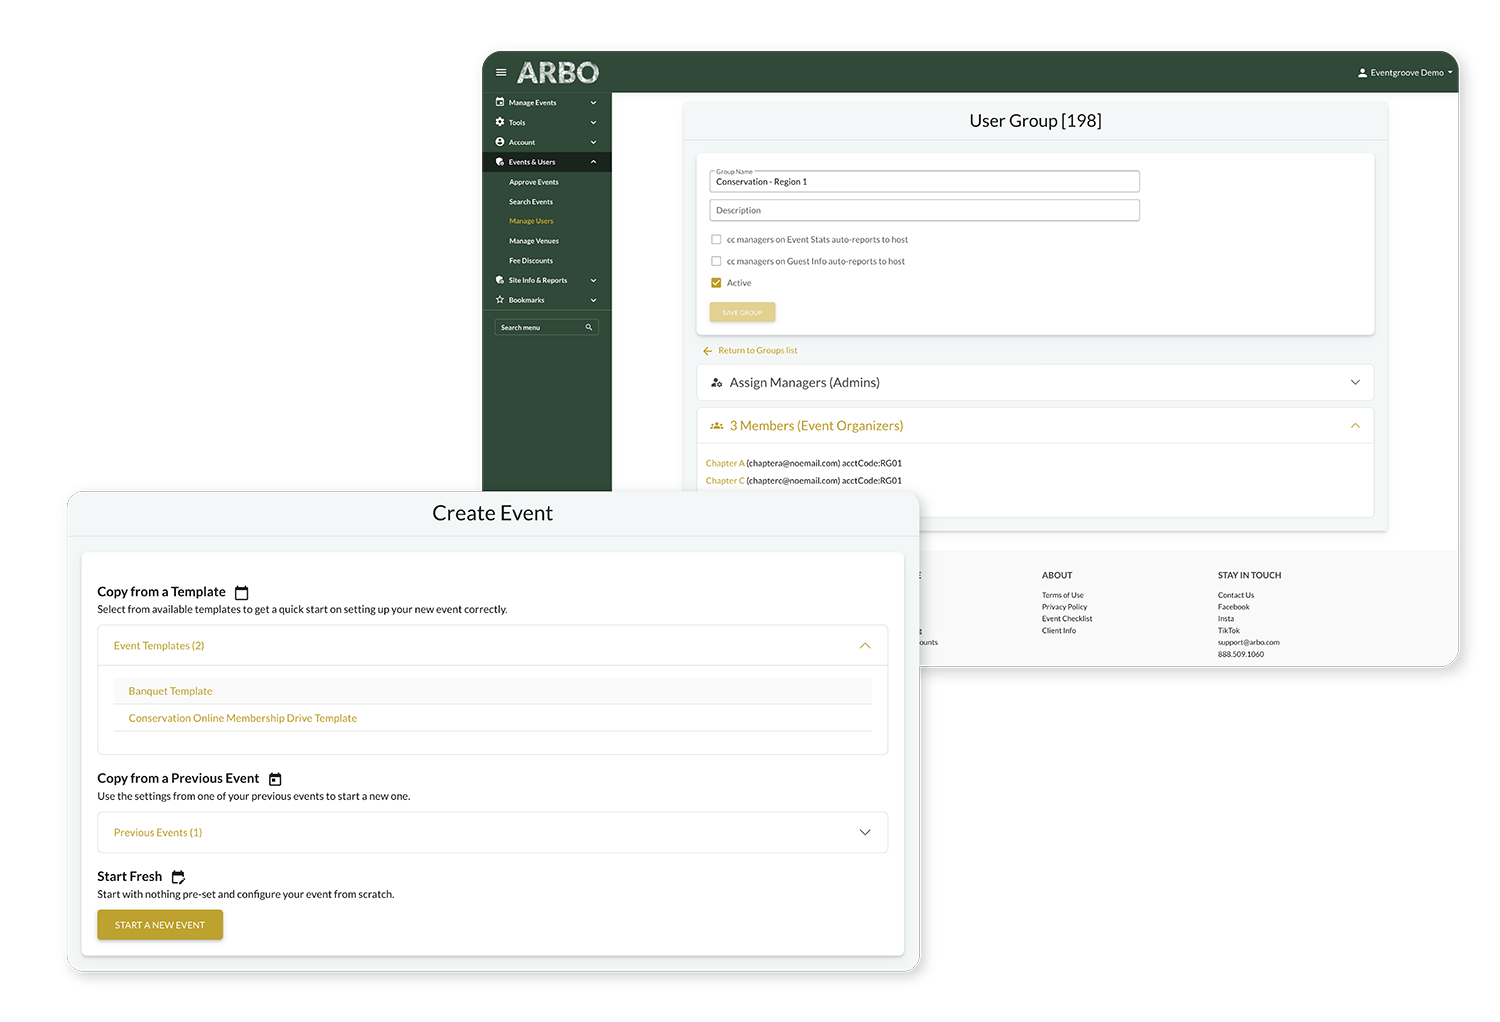The width and height of the screenshot is (1500, 1022).
Task: Expand the Tools chevron in sidebar
Action: tap(593, 122)
